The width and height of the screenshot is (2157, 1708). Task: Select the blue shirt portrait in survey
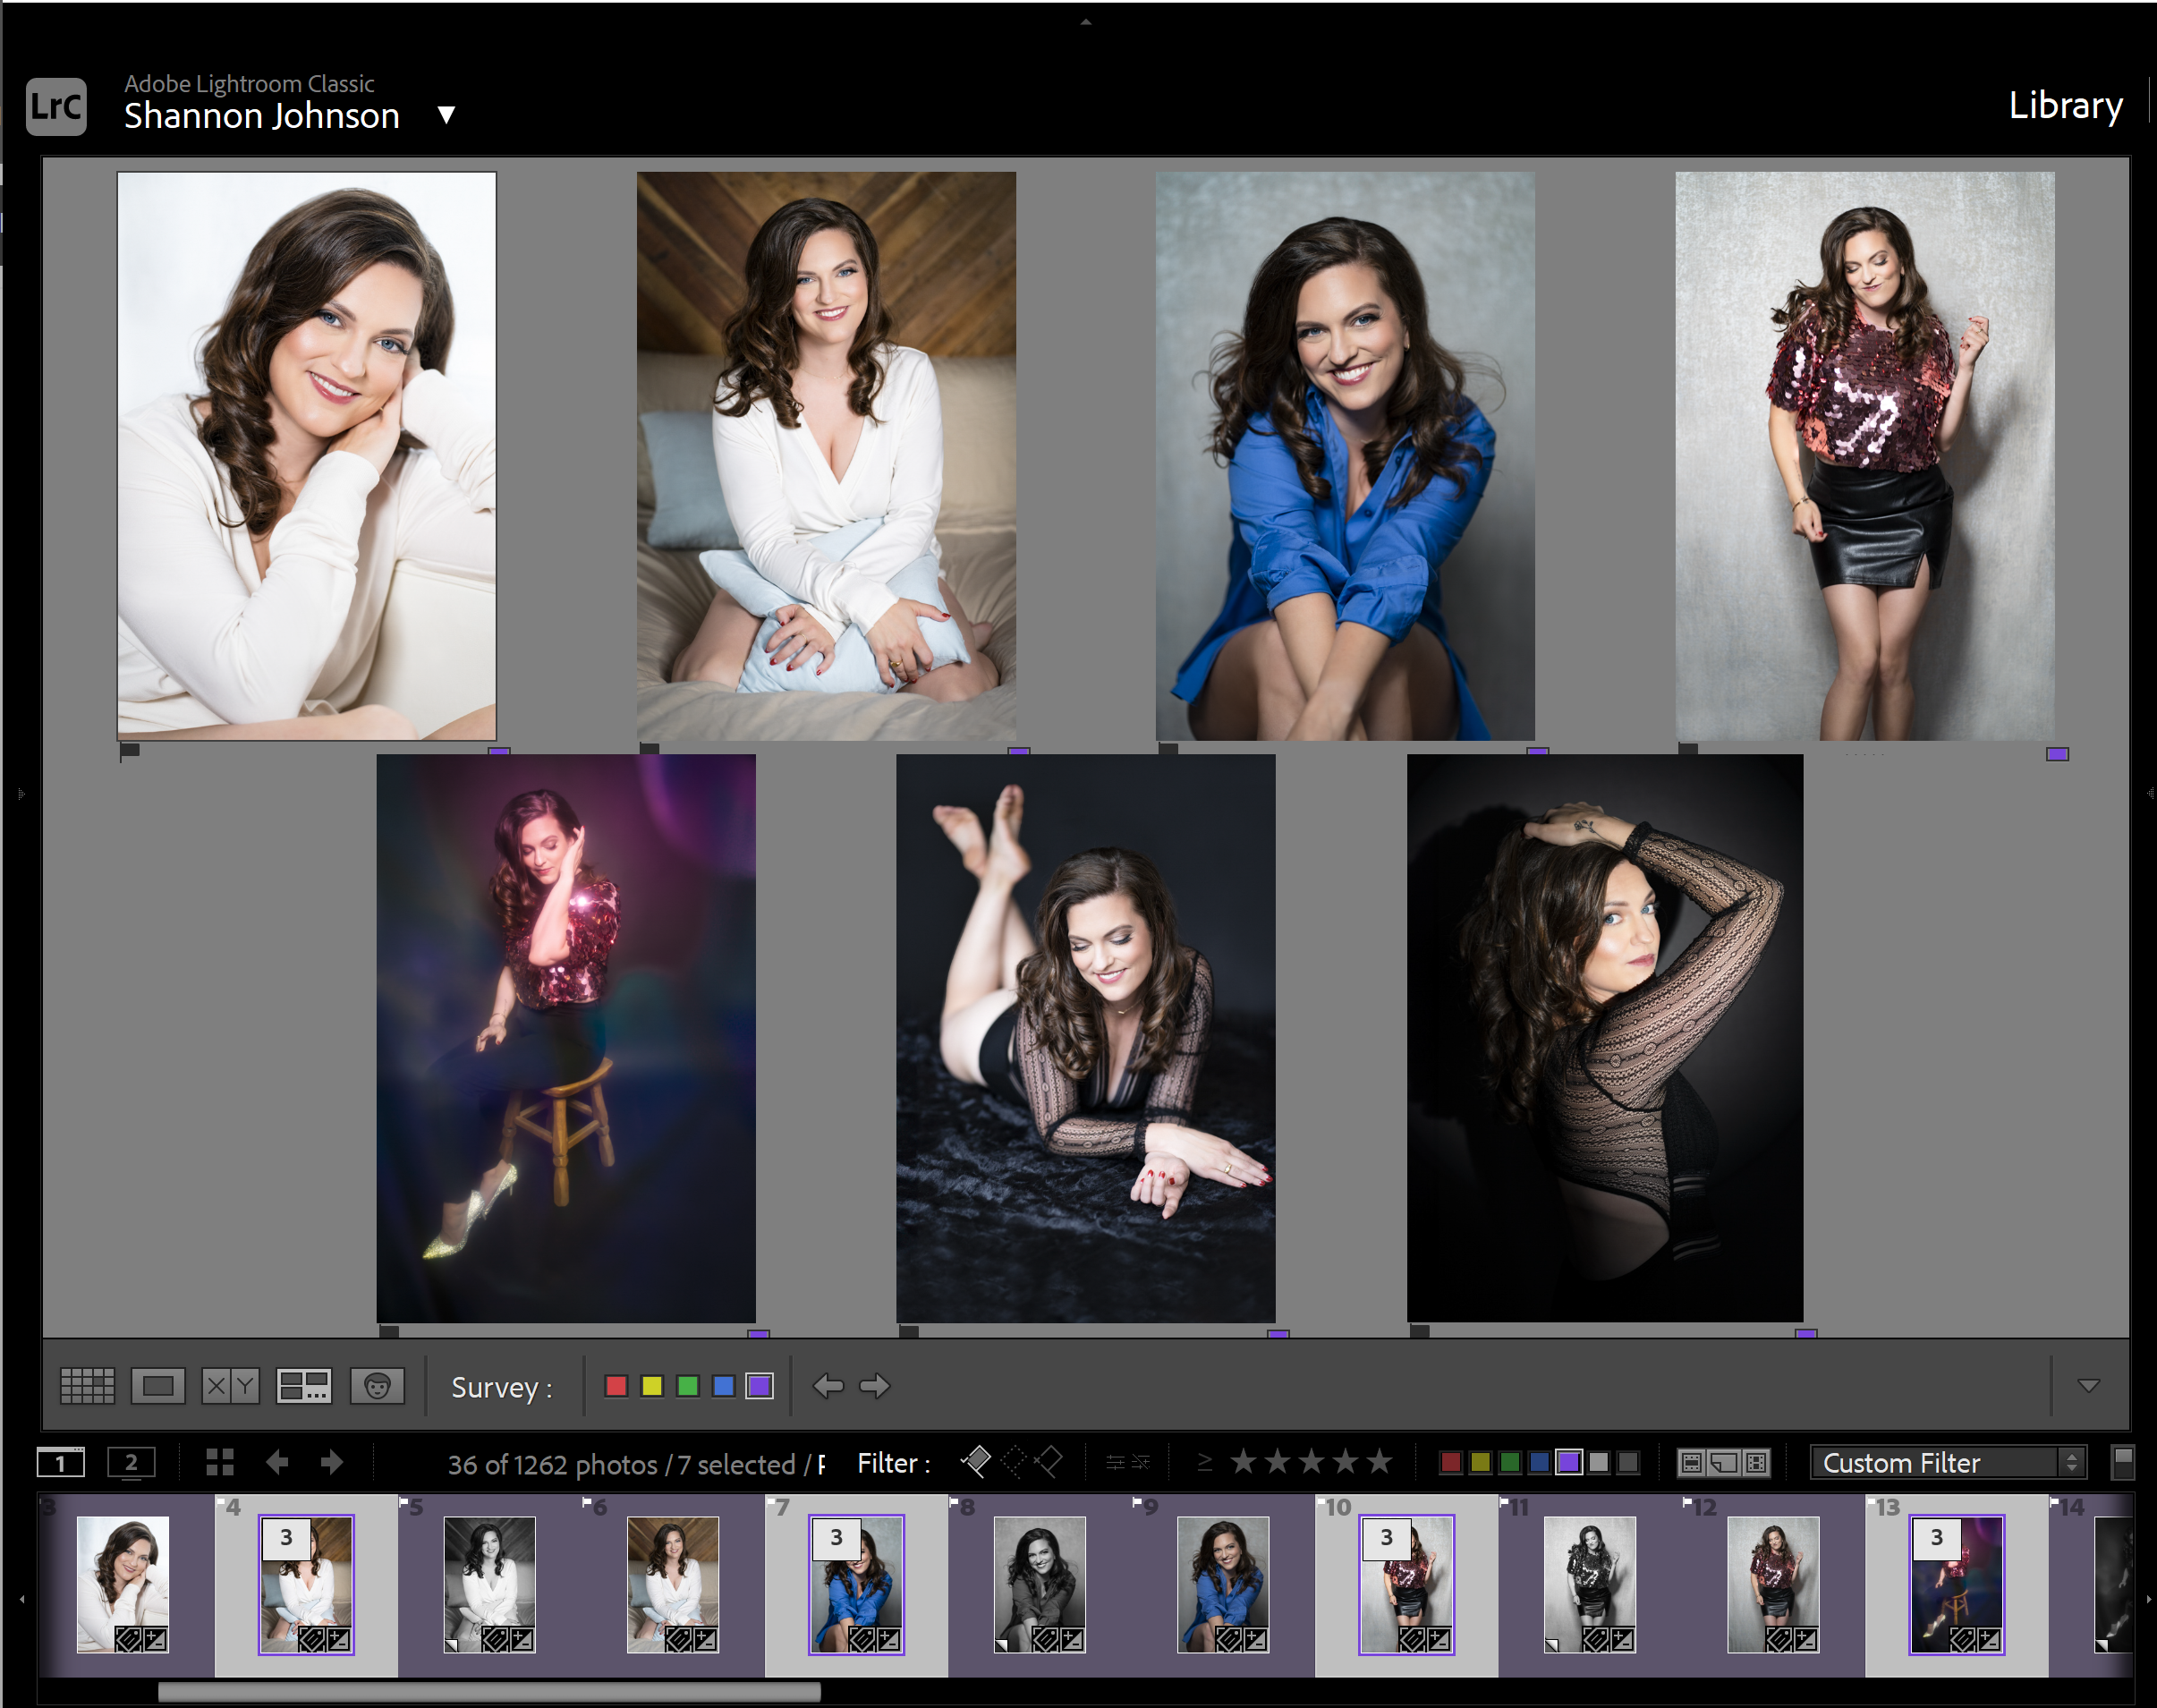pyautogui.click(x=1345, y=456)
